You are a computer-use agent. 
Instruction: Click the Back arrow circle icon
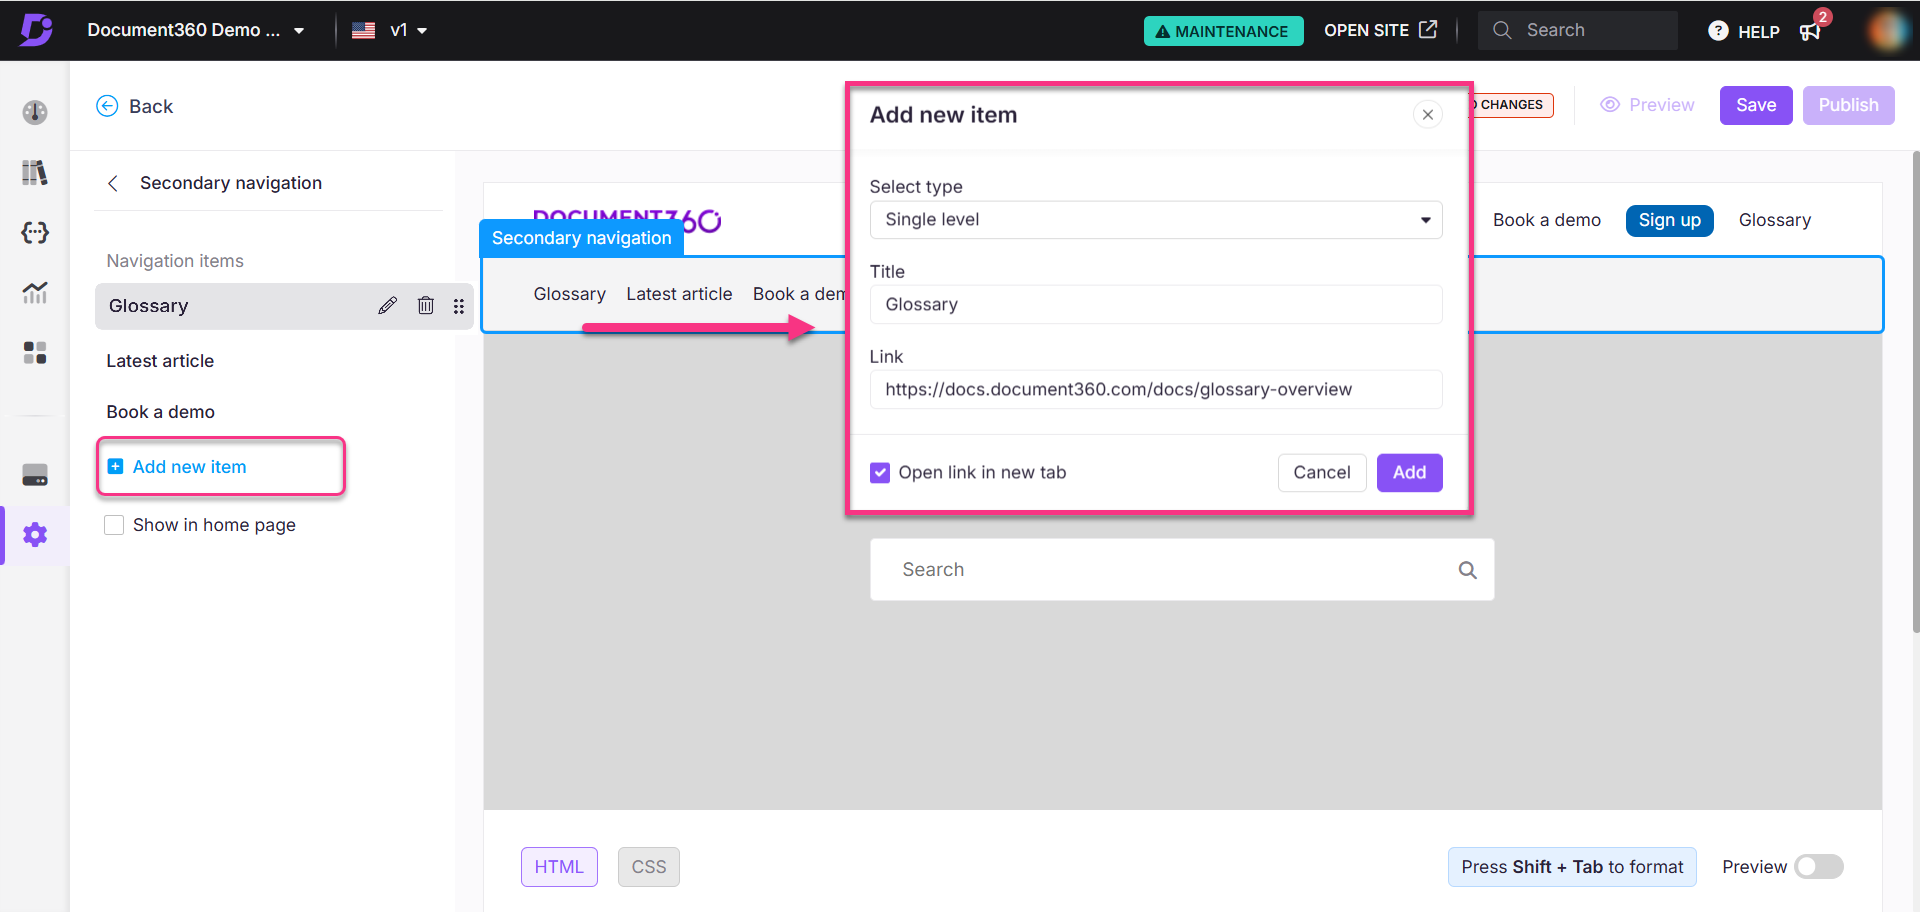tap(107, 106)
